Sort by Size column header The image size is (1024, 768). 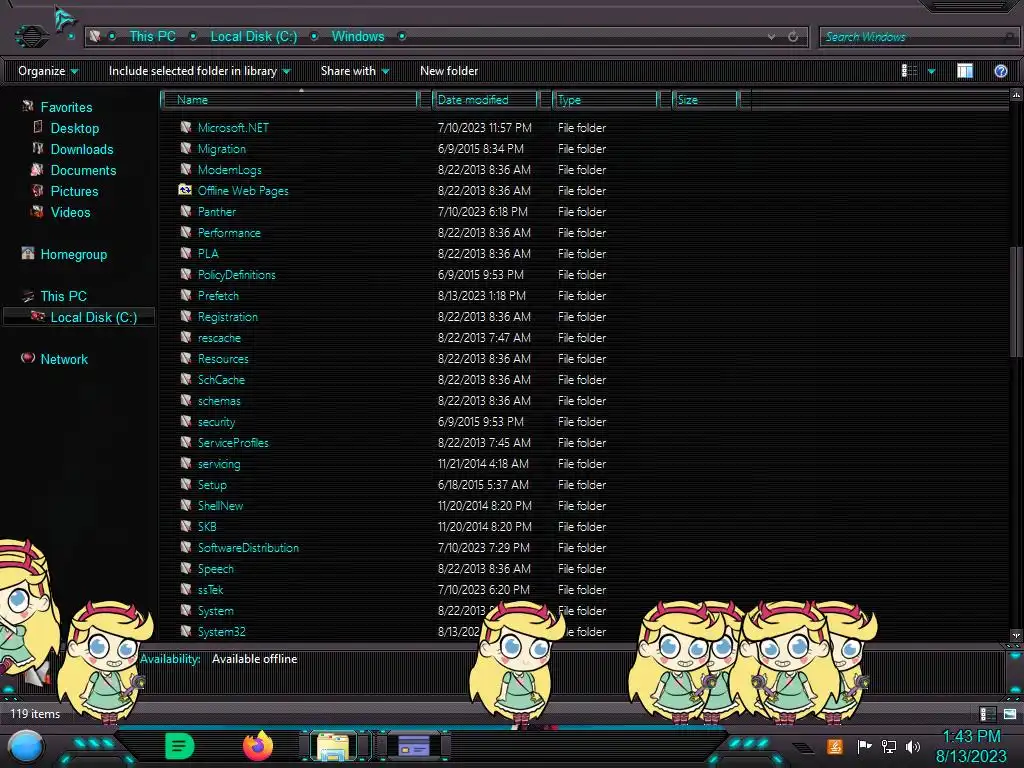pos(705,99)
